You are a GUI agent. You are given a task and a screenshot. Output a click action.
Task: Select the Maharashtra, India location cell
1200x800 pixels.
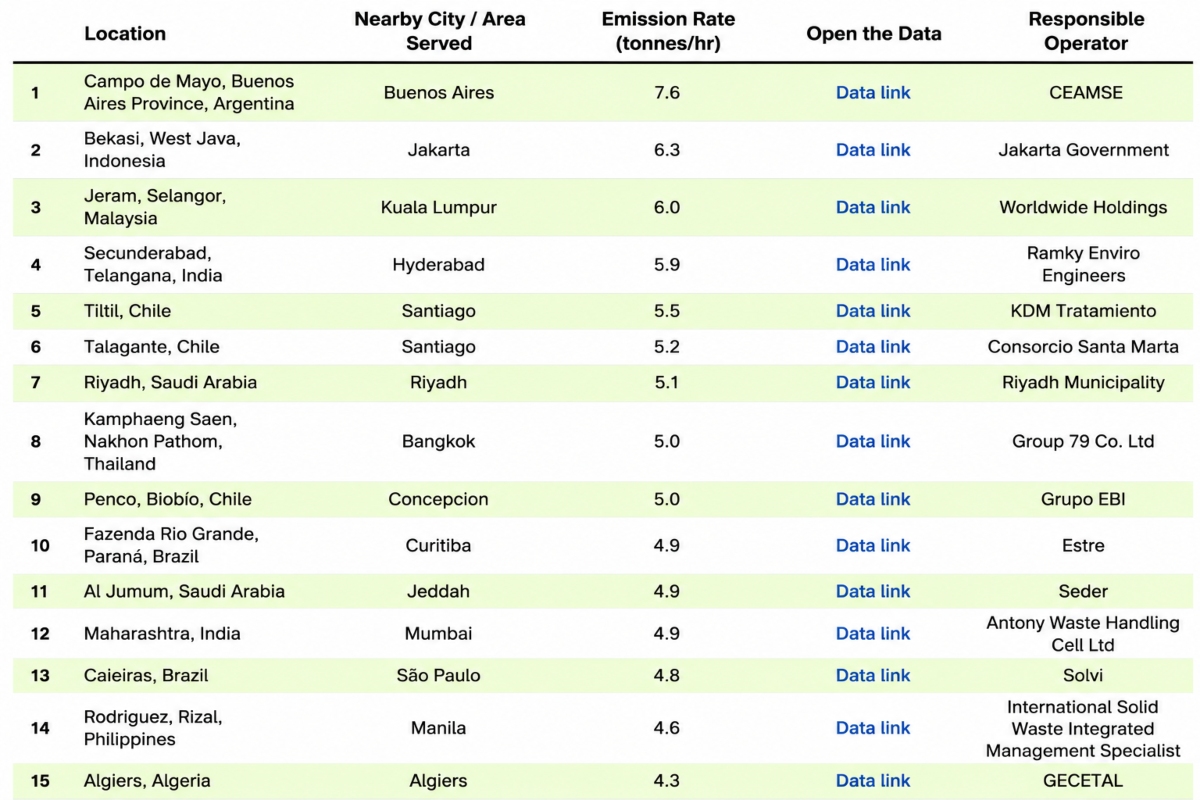(x=162, y=633)
